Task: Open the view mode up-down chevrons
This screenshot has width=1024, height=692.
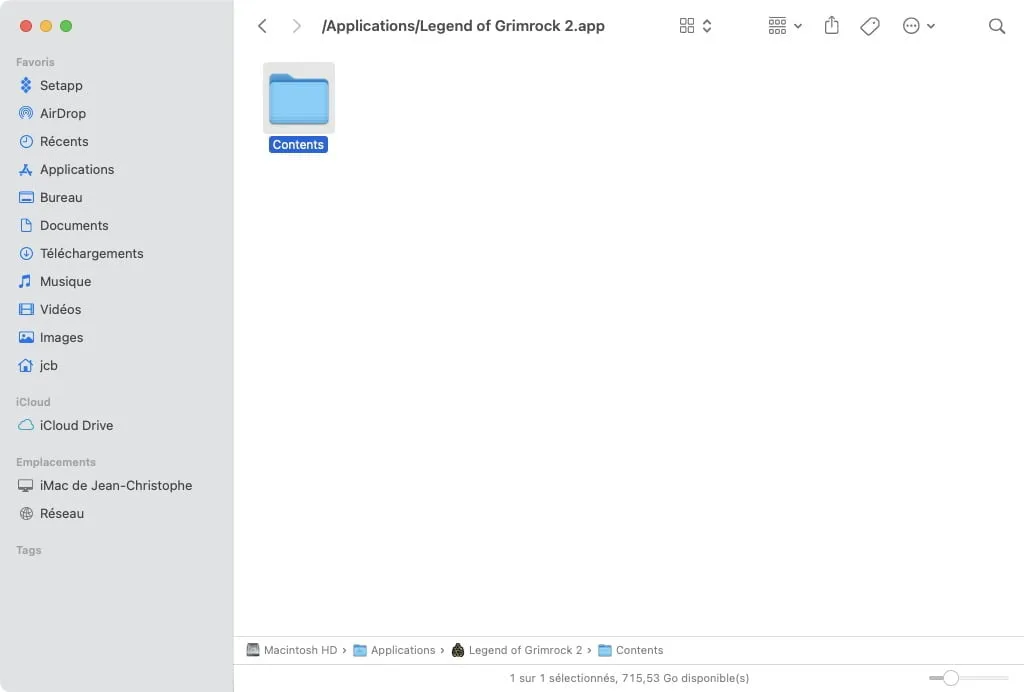Action: [707, 26]
